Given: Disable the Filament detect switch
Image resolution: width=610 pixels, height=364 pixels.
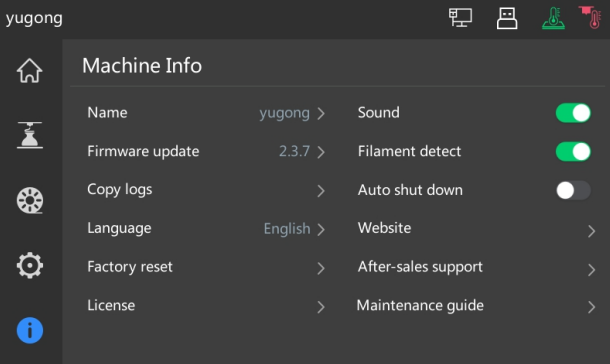Looking at the screenshot, I should pos(573,152).
